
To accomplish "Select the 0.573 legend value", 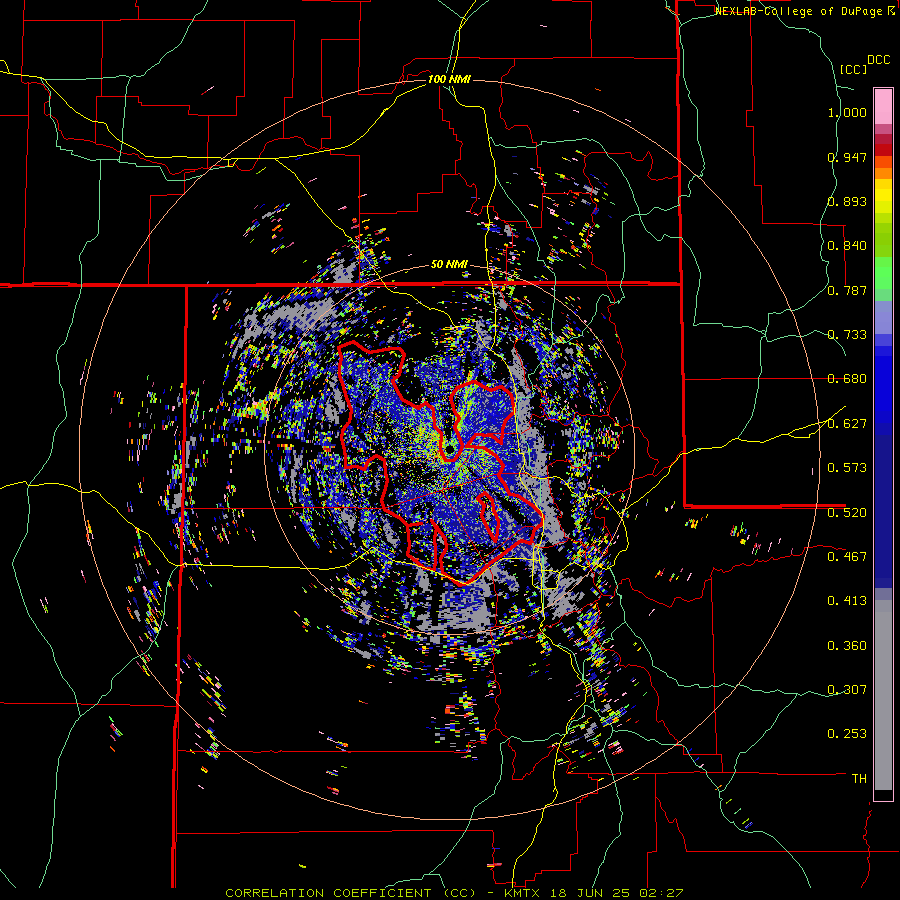I will click(x=847, y=468).
